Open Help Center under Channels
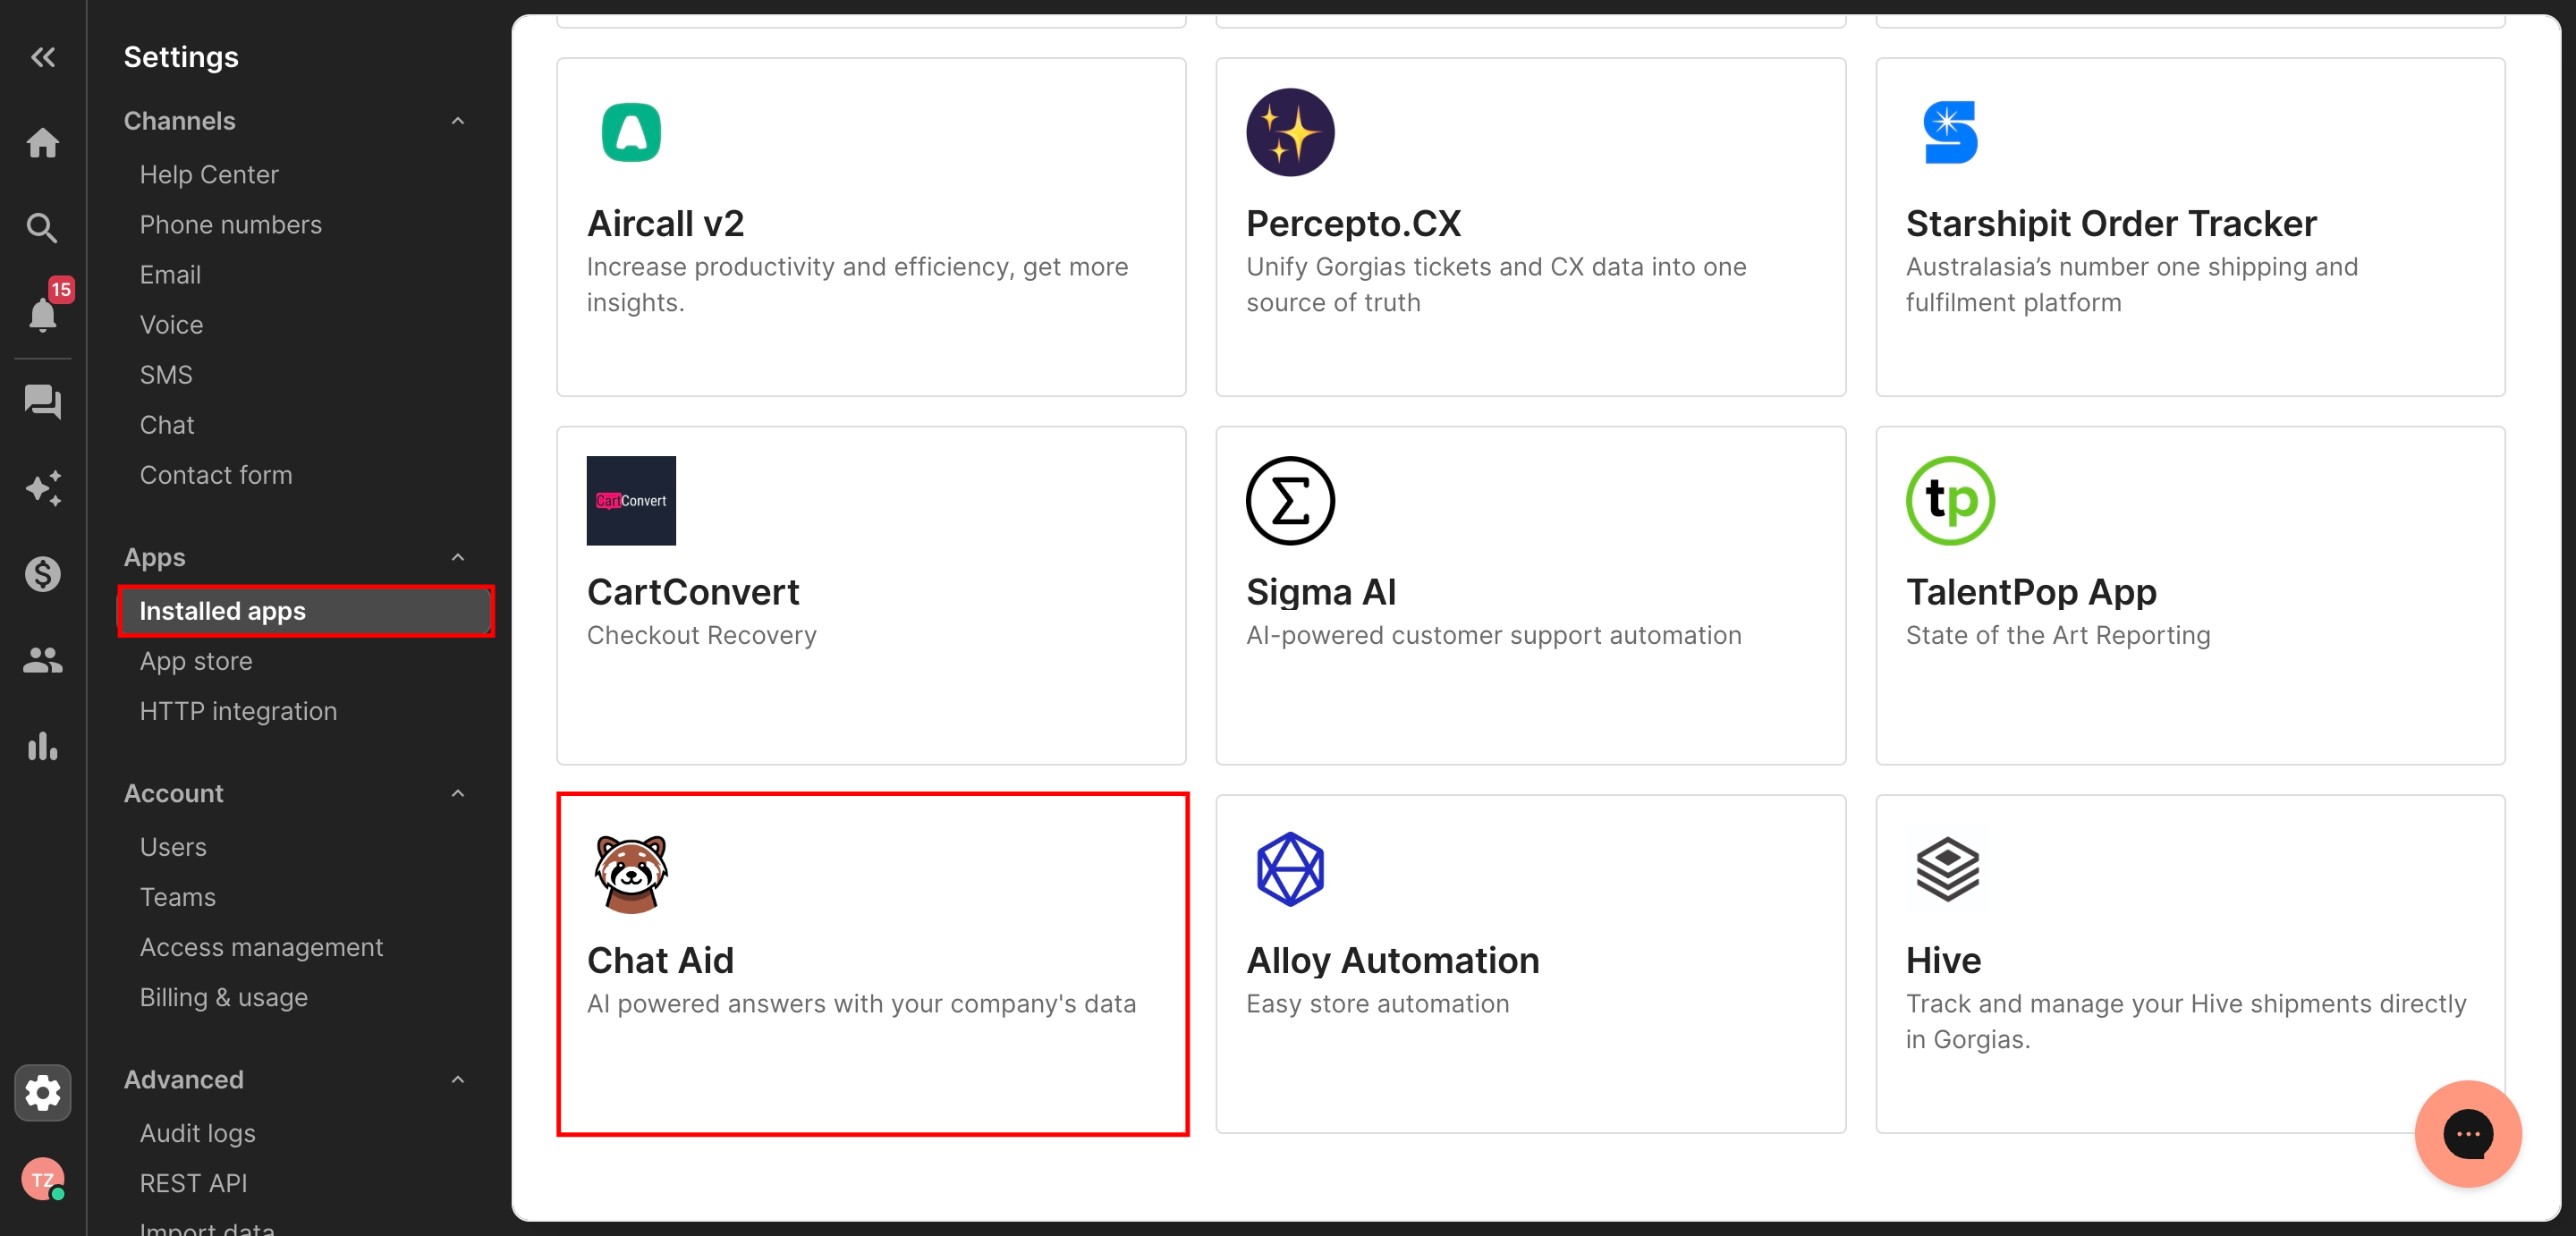 (x=209, y=174)
